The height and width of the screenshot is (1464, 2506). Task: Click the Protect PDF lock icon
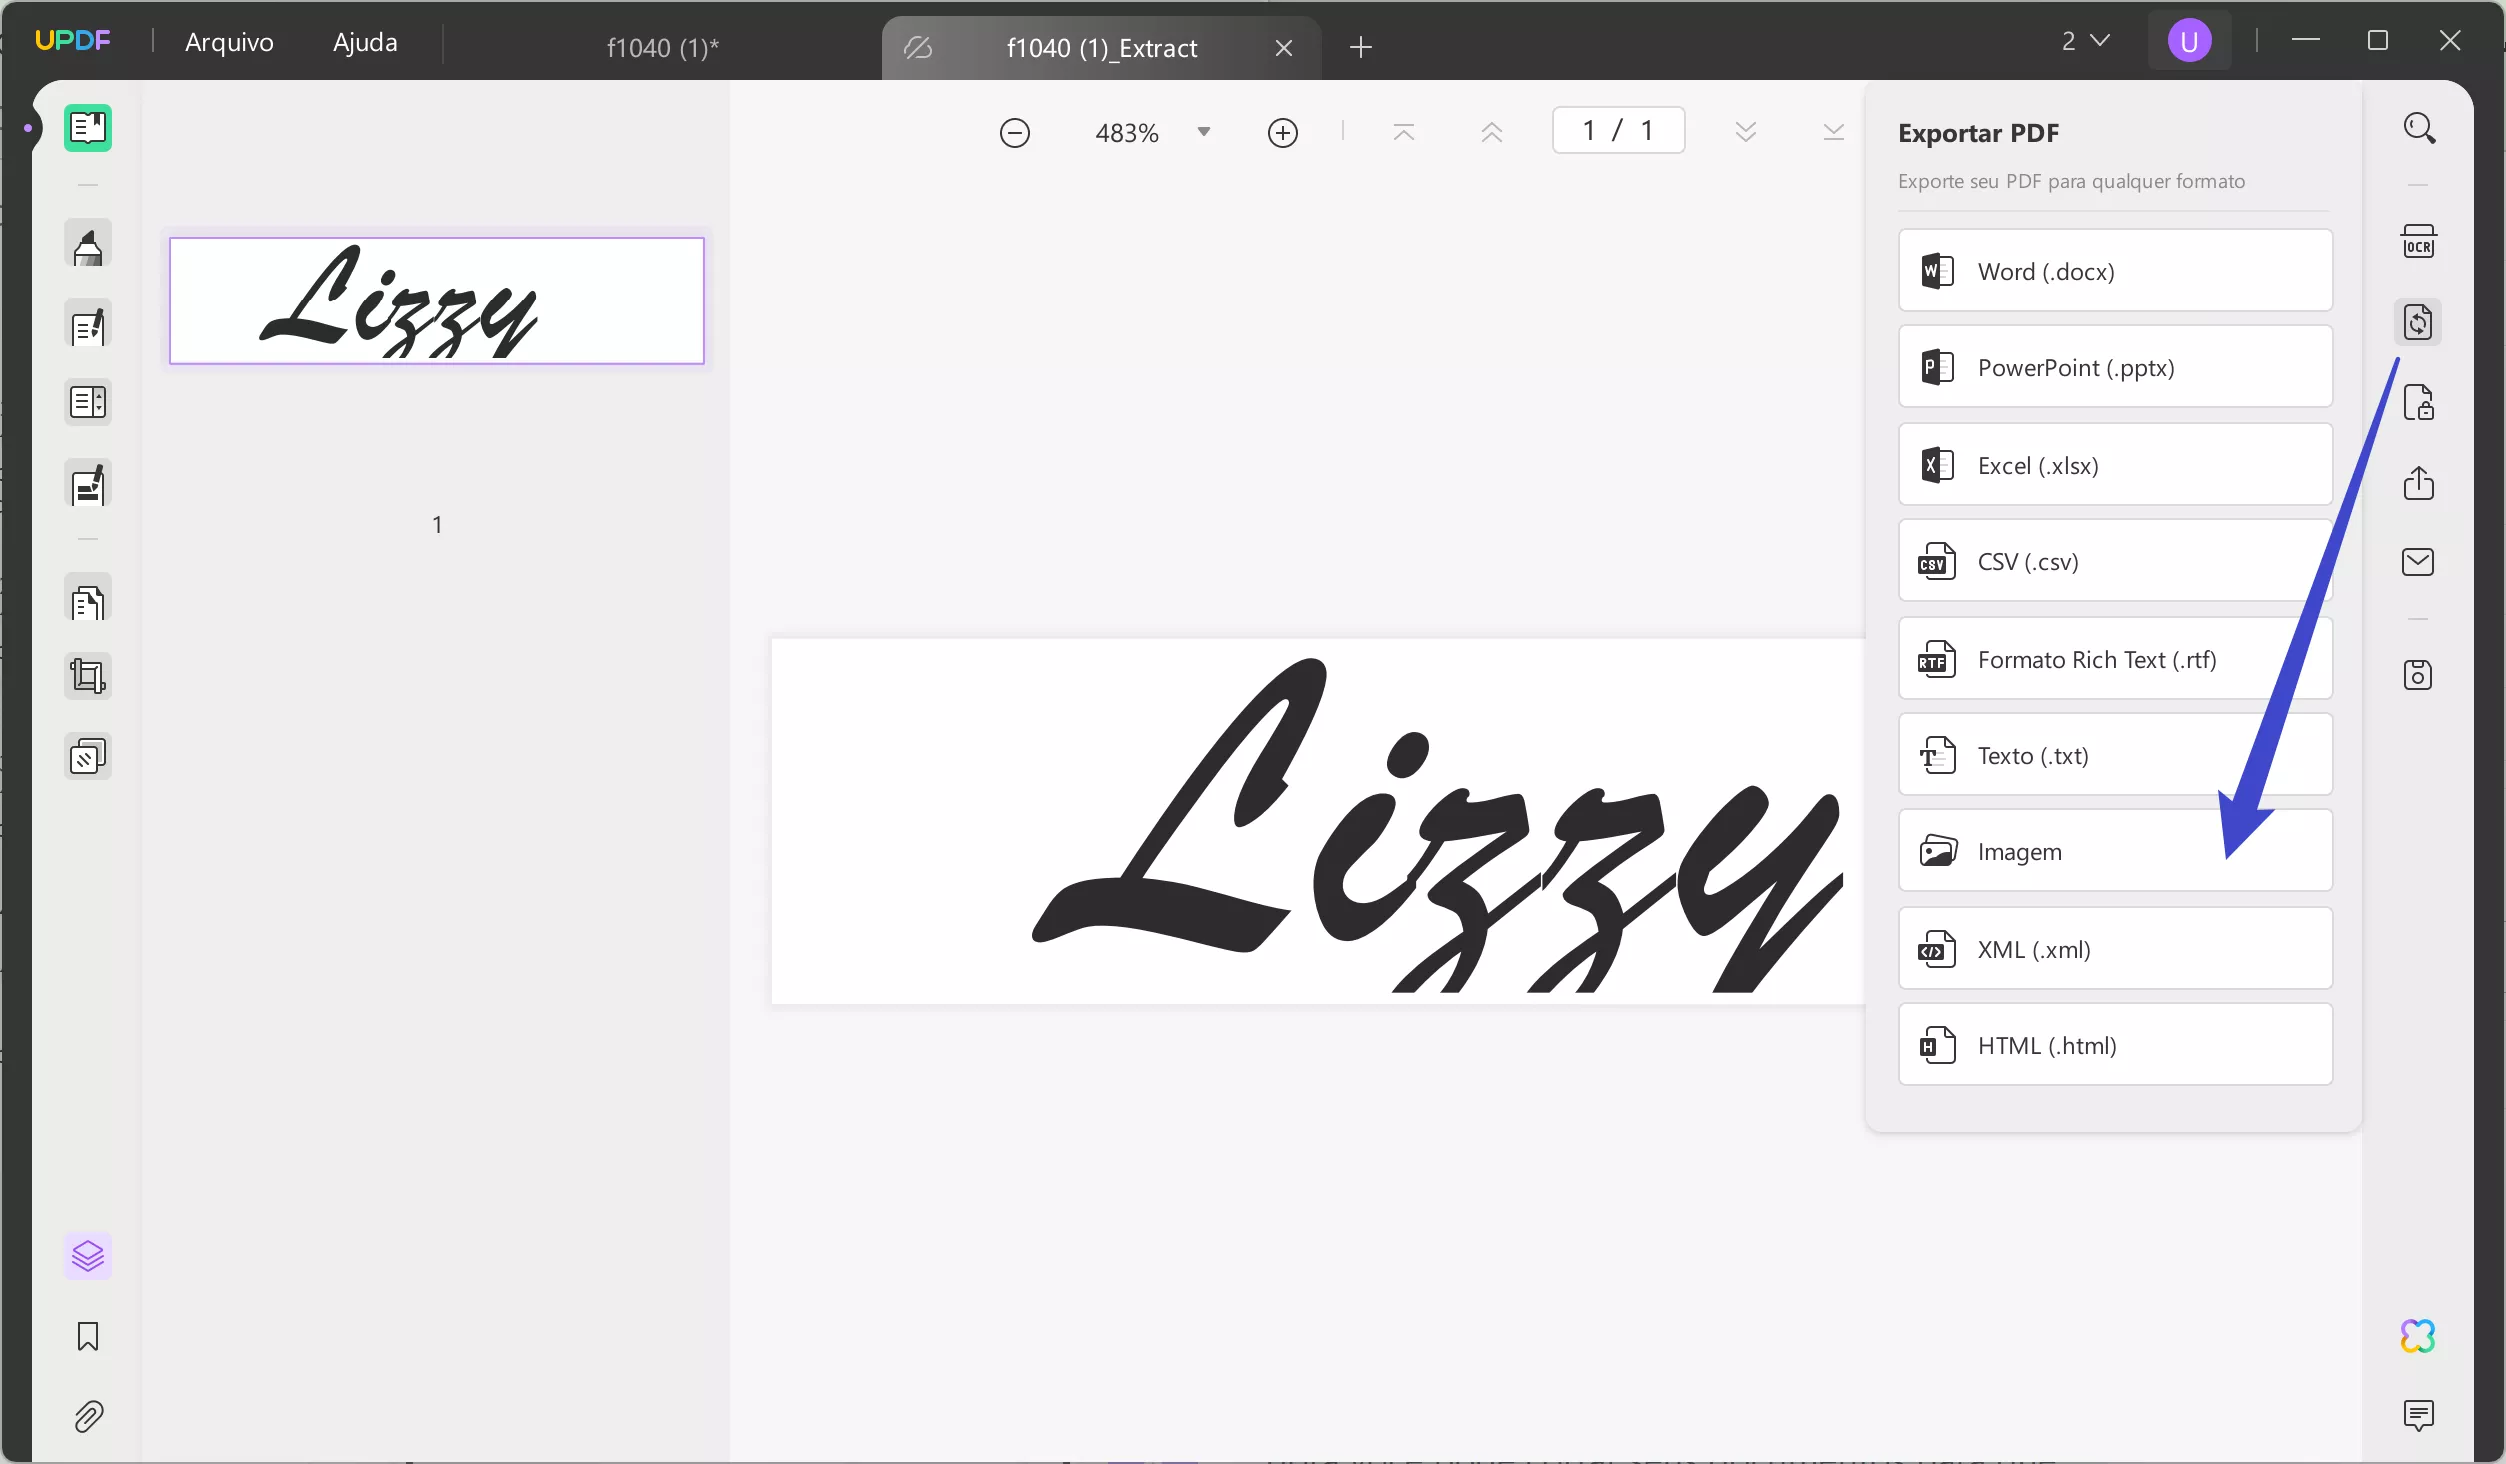(2418, 402)
